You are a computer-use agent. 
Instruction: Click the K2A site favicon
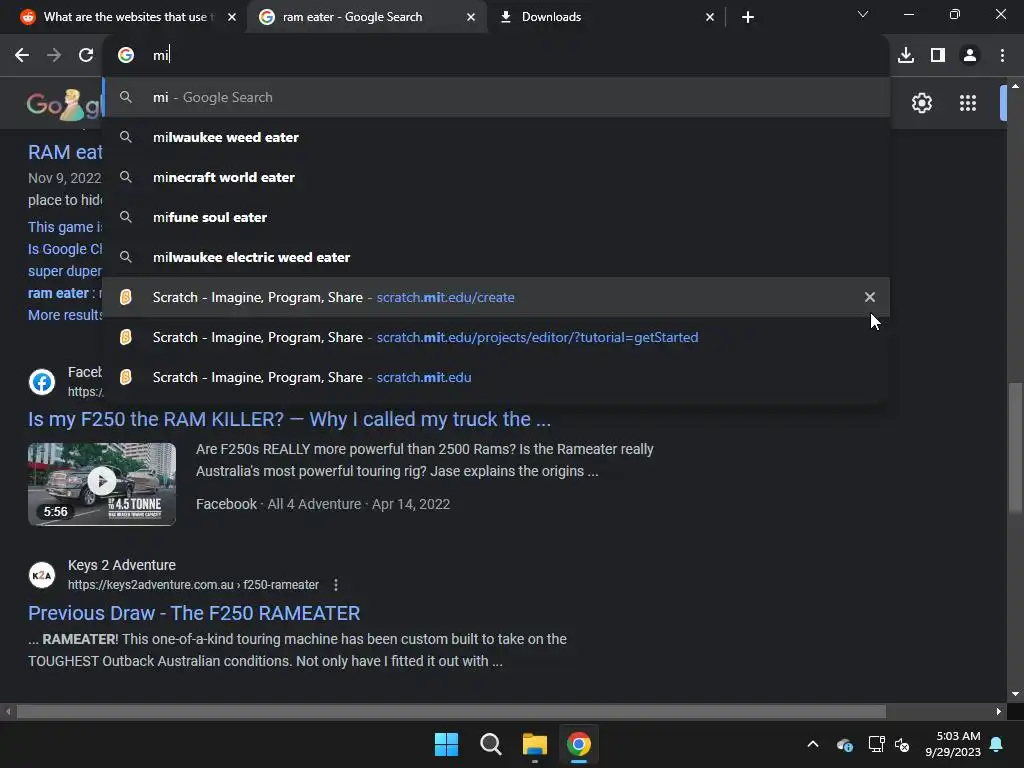pos(42,575)
